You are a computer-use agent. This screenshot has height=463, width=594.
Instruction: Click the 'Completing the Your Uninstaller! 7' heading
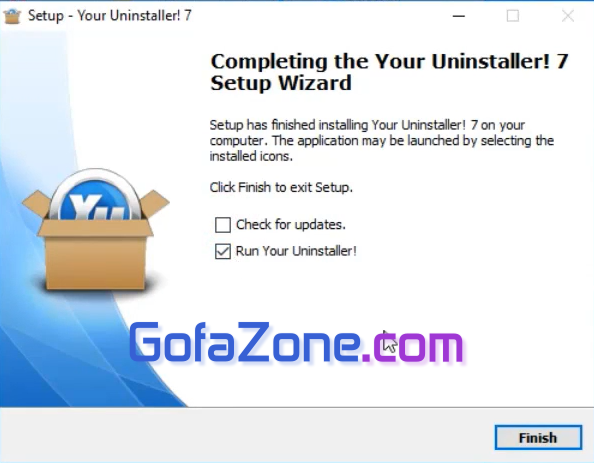point(389,61)
